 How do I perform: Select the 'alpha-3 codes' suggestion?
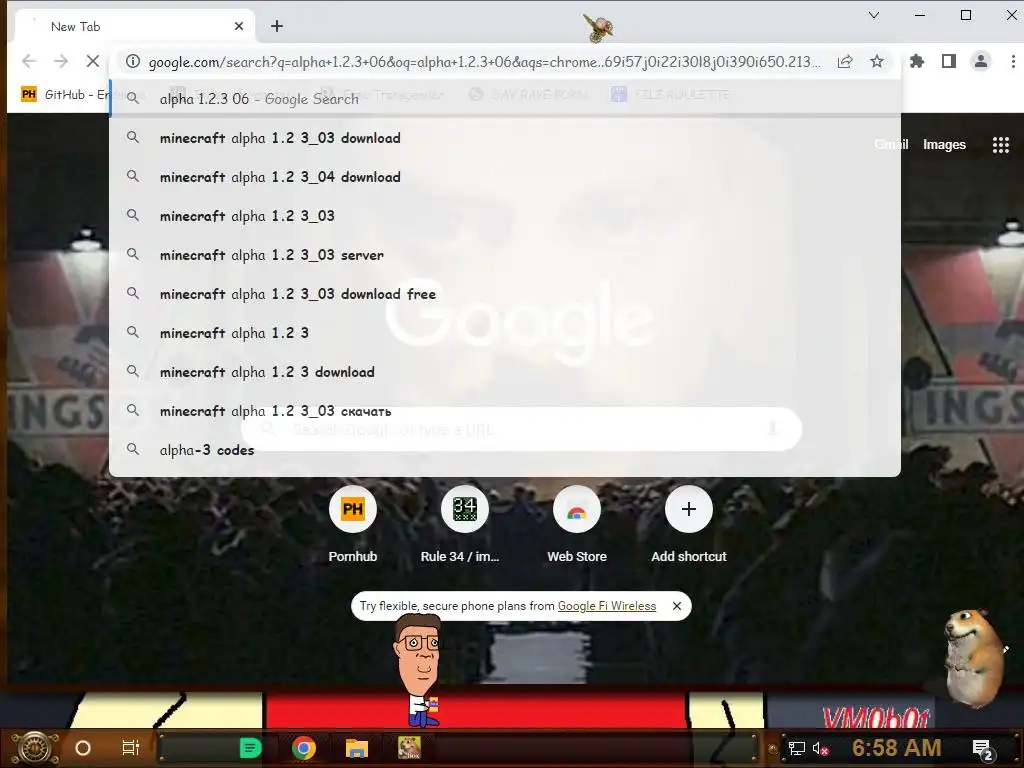(505, 450)
